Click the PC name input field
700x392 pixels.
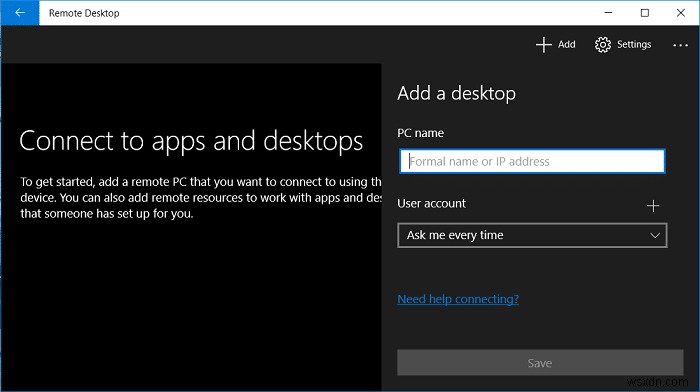532,161
